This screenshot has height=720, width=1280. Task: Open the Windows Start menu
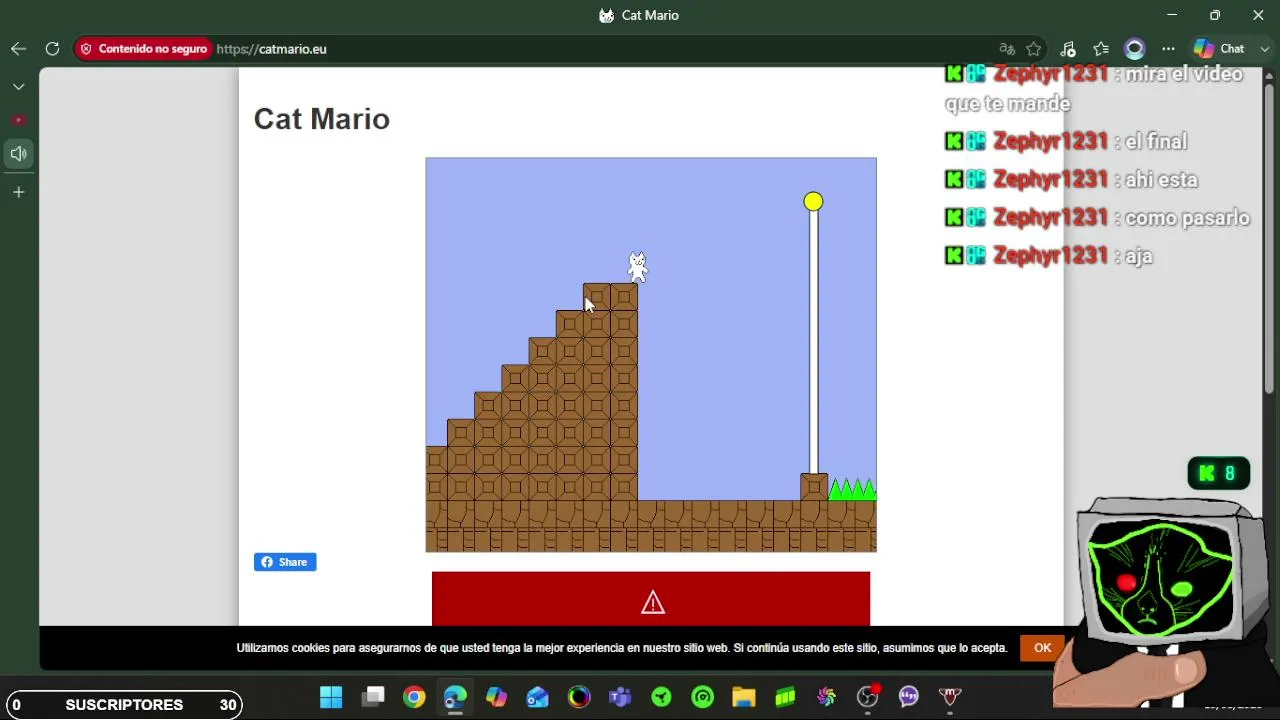[331, 697]
